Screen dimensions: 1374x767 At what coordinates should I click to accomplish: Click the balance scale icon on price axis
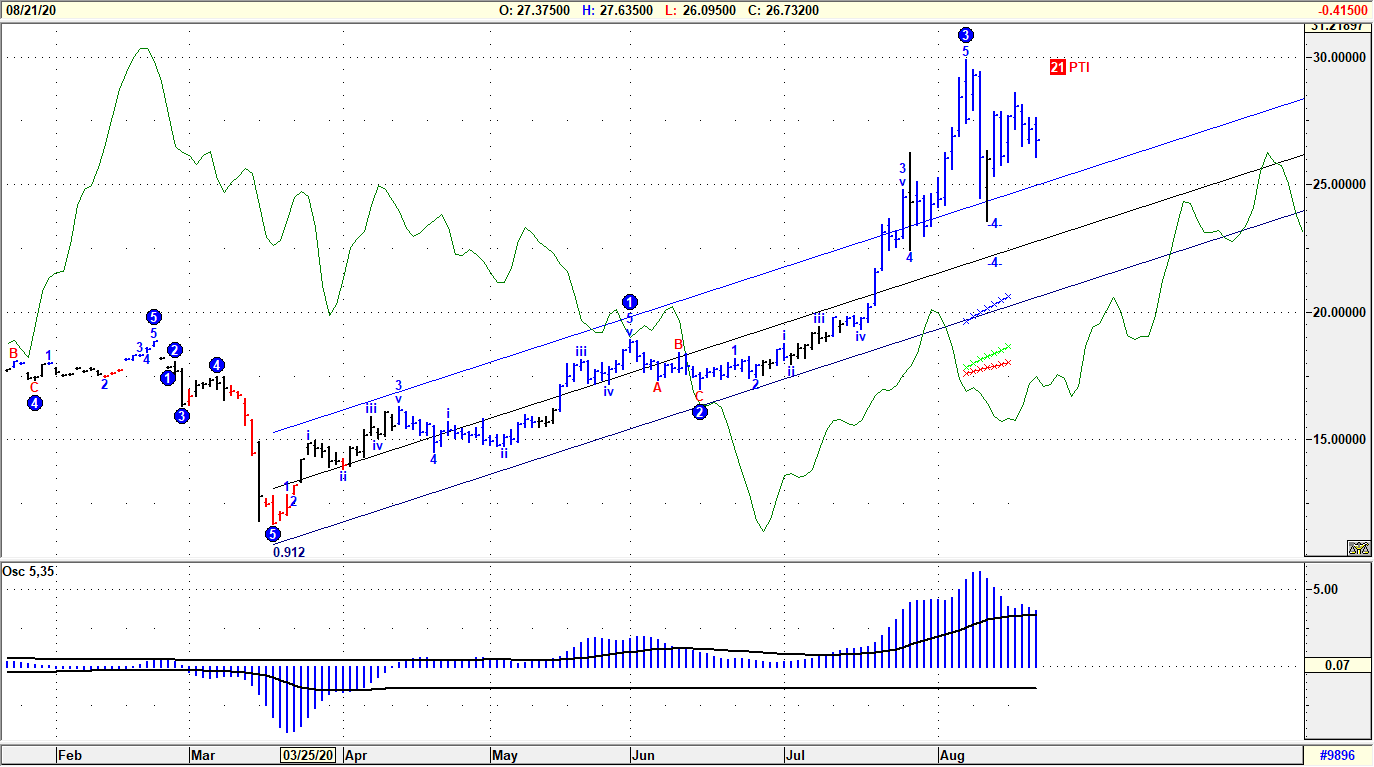coord(1358,547)
